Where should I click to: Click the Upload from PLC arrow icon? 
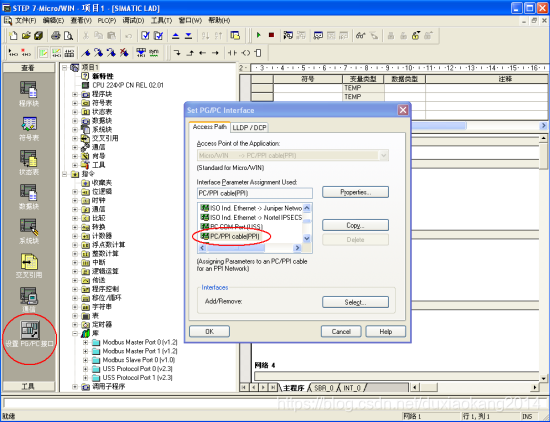click(x=176, y=35)
